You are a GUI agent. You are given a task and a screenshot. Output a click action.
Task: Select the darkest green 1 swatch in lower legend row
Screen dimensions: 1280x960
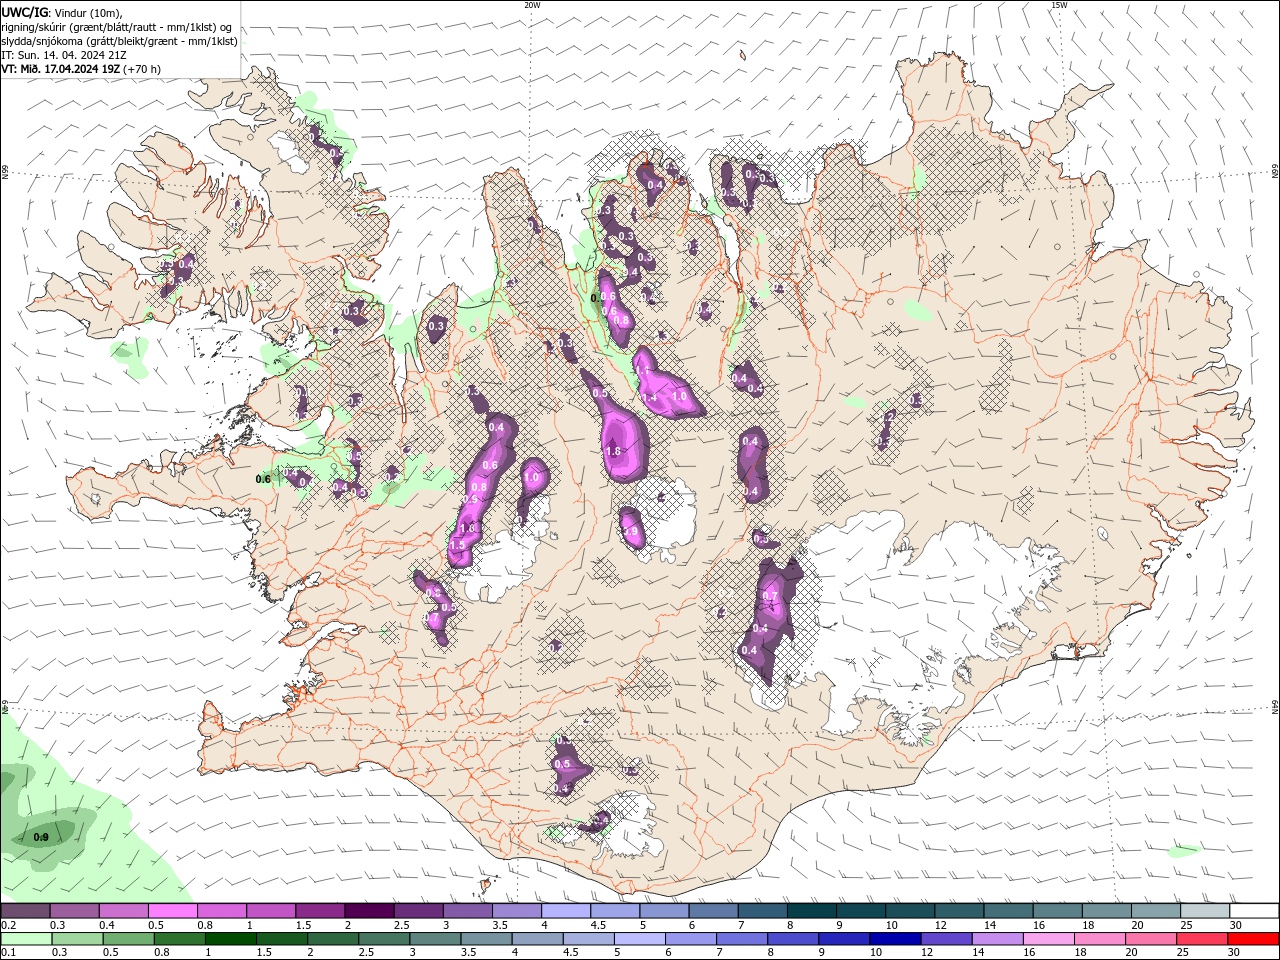coord(230,938)
